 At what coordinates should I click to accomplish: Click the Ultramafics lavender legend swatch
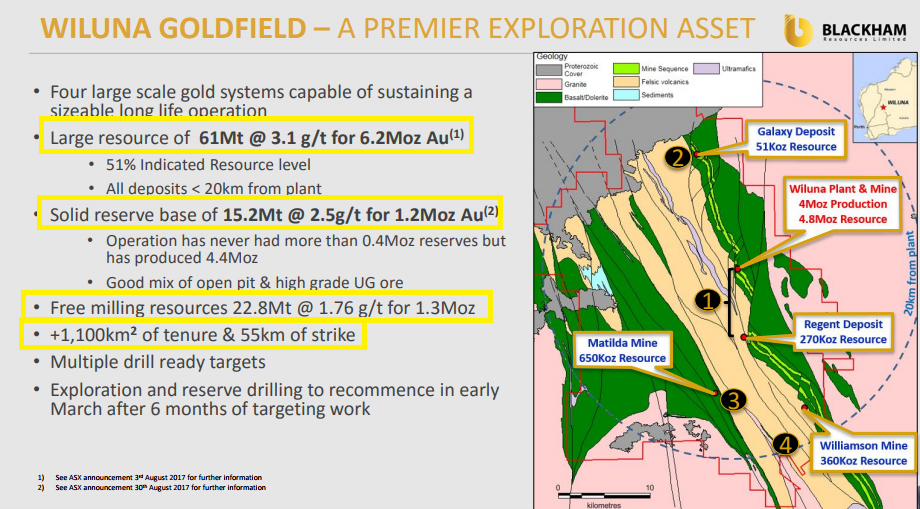click(706, 69)
